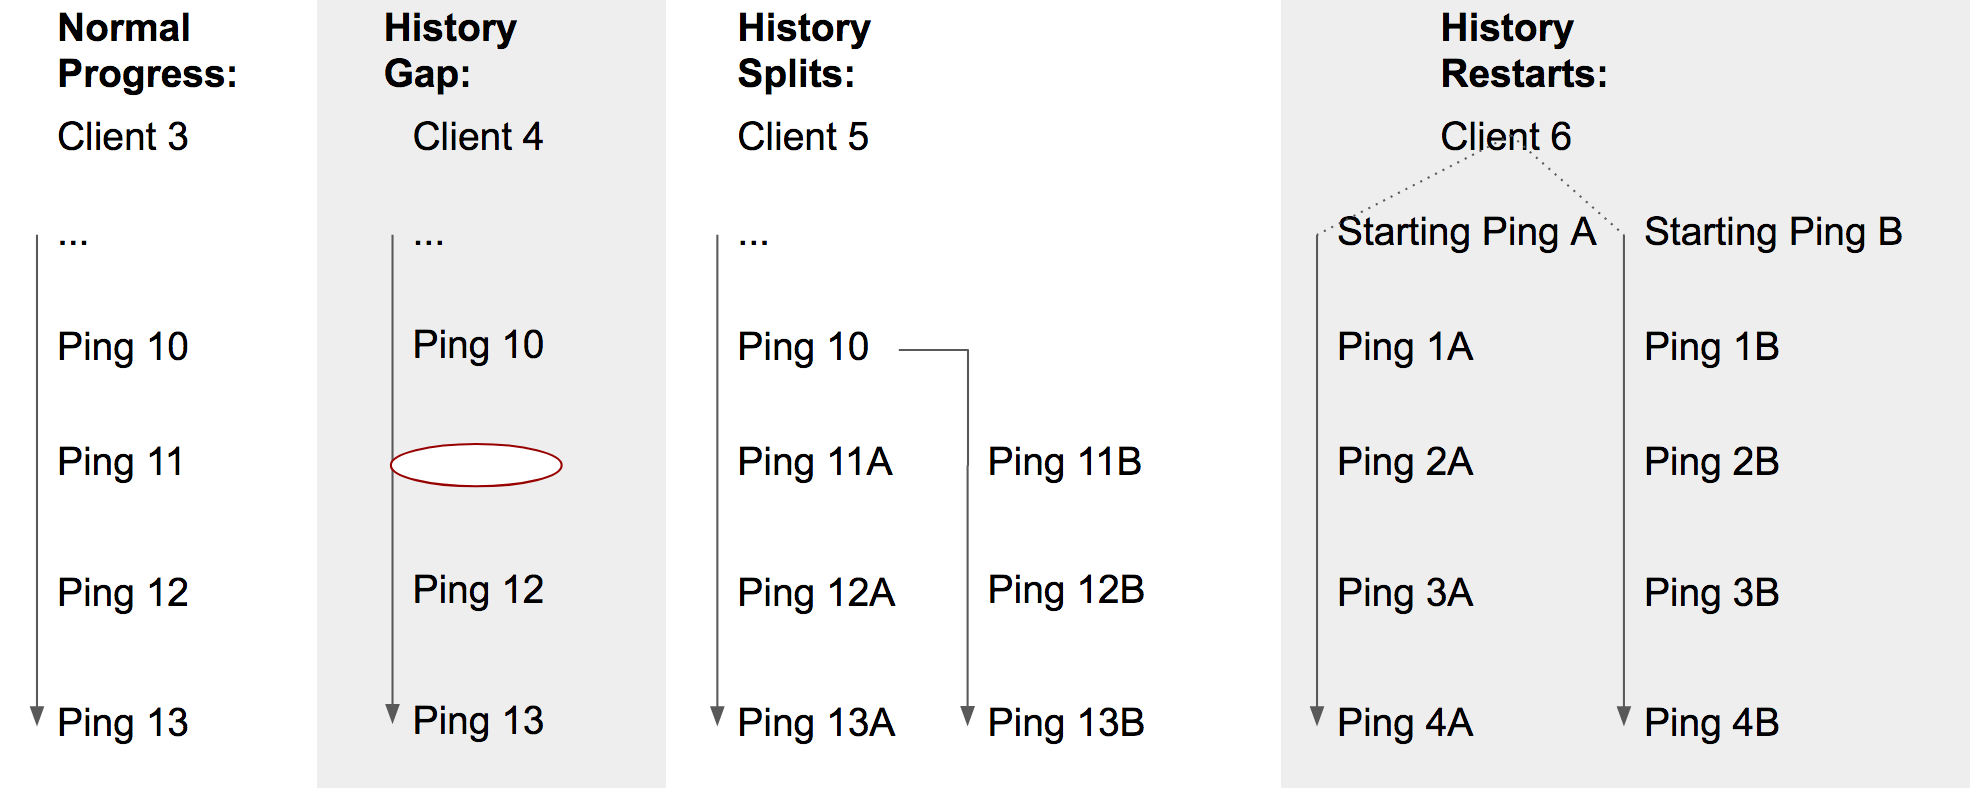Select the "History Gap:" heading
This screenshot has height=788, width=1970.
[x=450, y=51]
